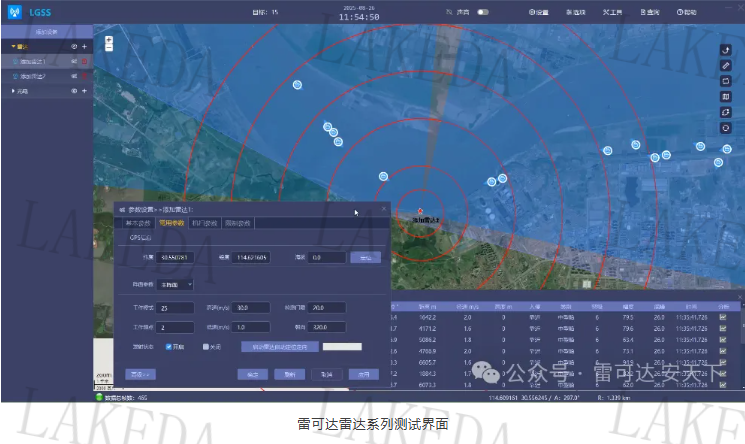Click the red radar station marker on map
The width and height of the screenshot is (745, 444).
[420, 211]
